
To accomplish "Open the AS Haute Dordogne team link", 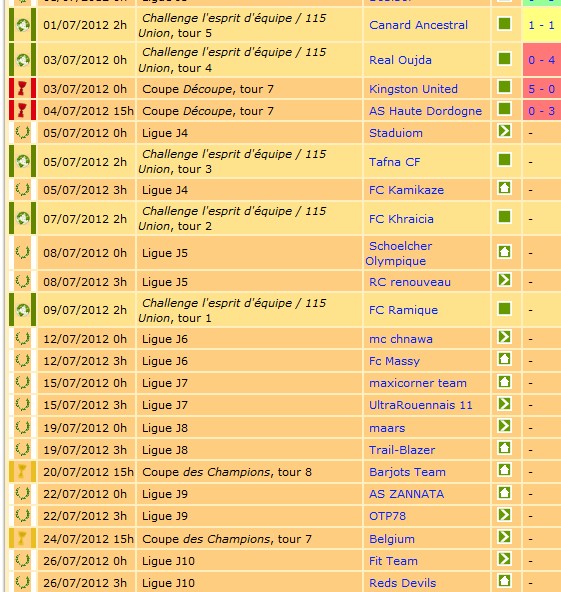I will (425, 111).
